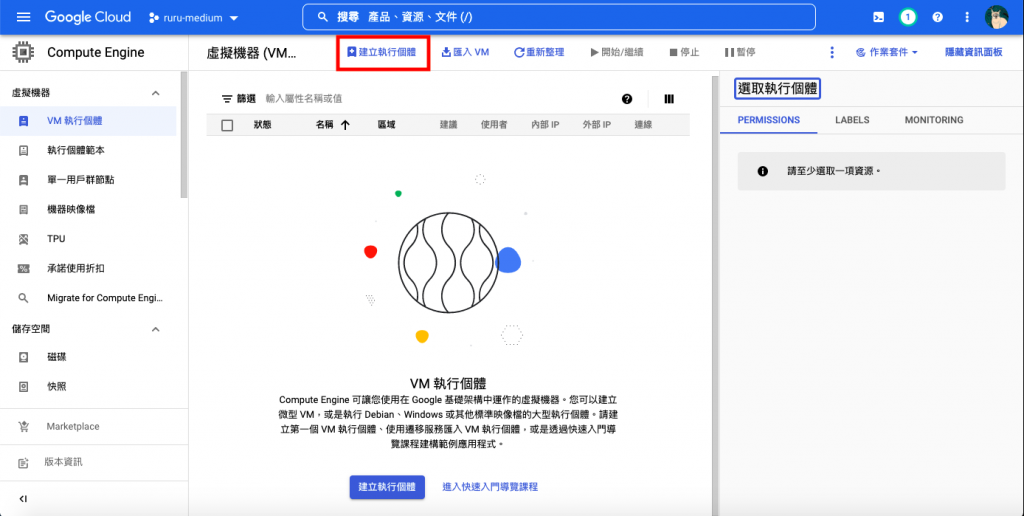Click 進入快速入門導覽課程 link
The height and width of the screenshot is (516, 1024).
(490, 487)
